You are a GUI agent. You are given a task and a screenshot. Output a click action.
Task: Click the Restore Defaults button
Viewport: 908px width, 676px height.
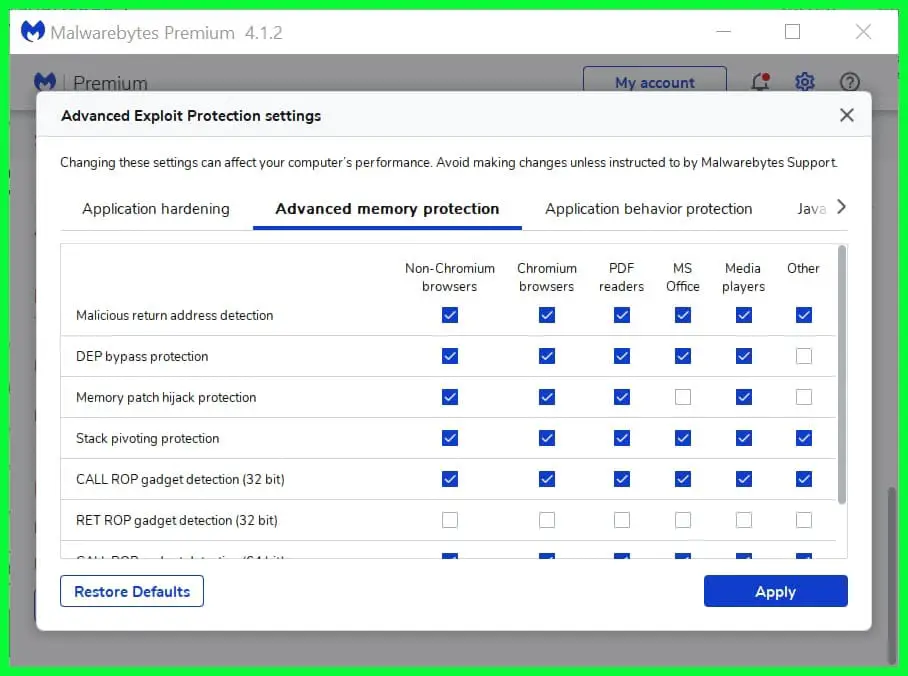[x=132, y=591]
